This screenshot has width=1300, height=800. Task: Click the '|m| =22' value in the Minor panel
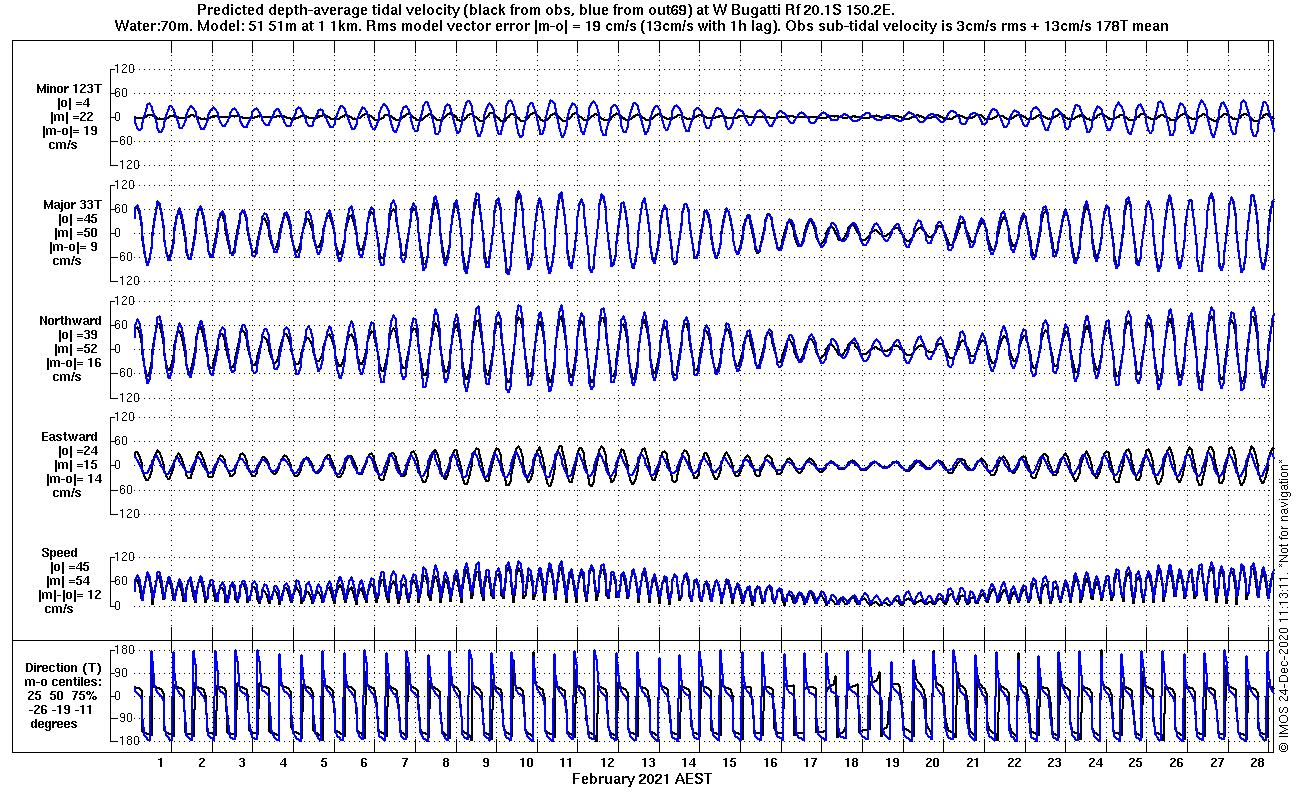click(x=73, y=117)
